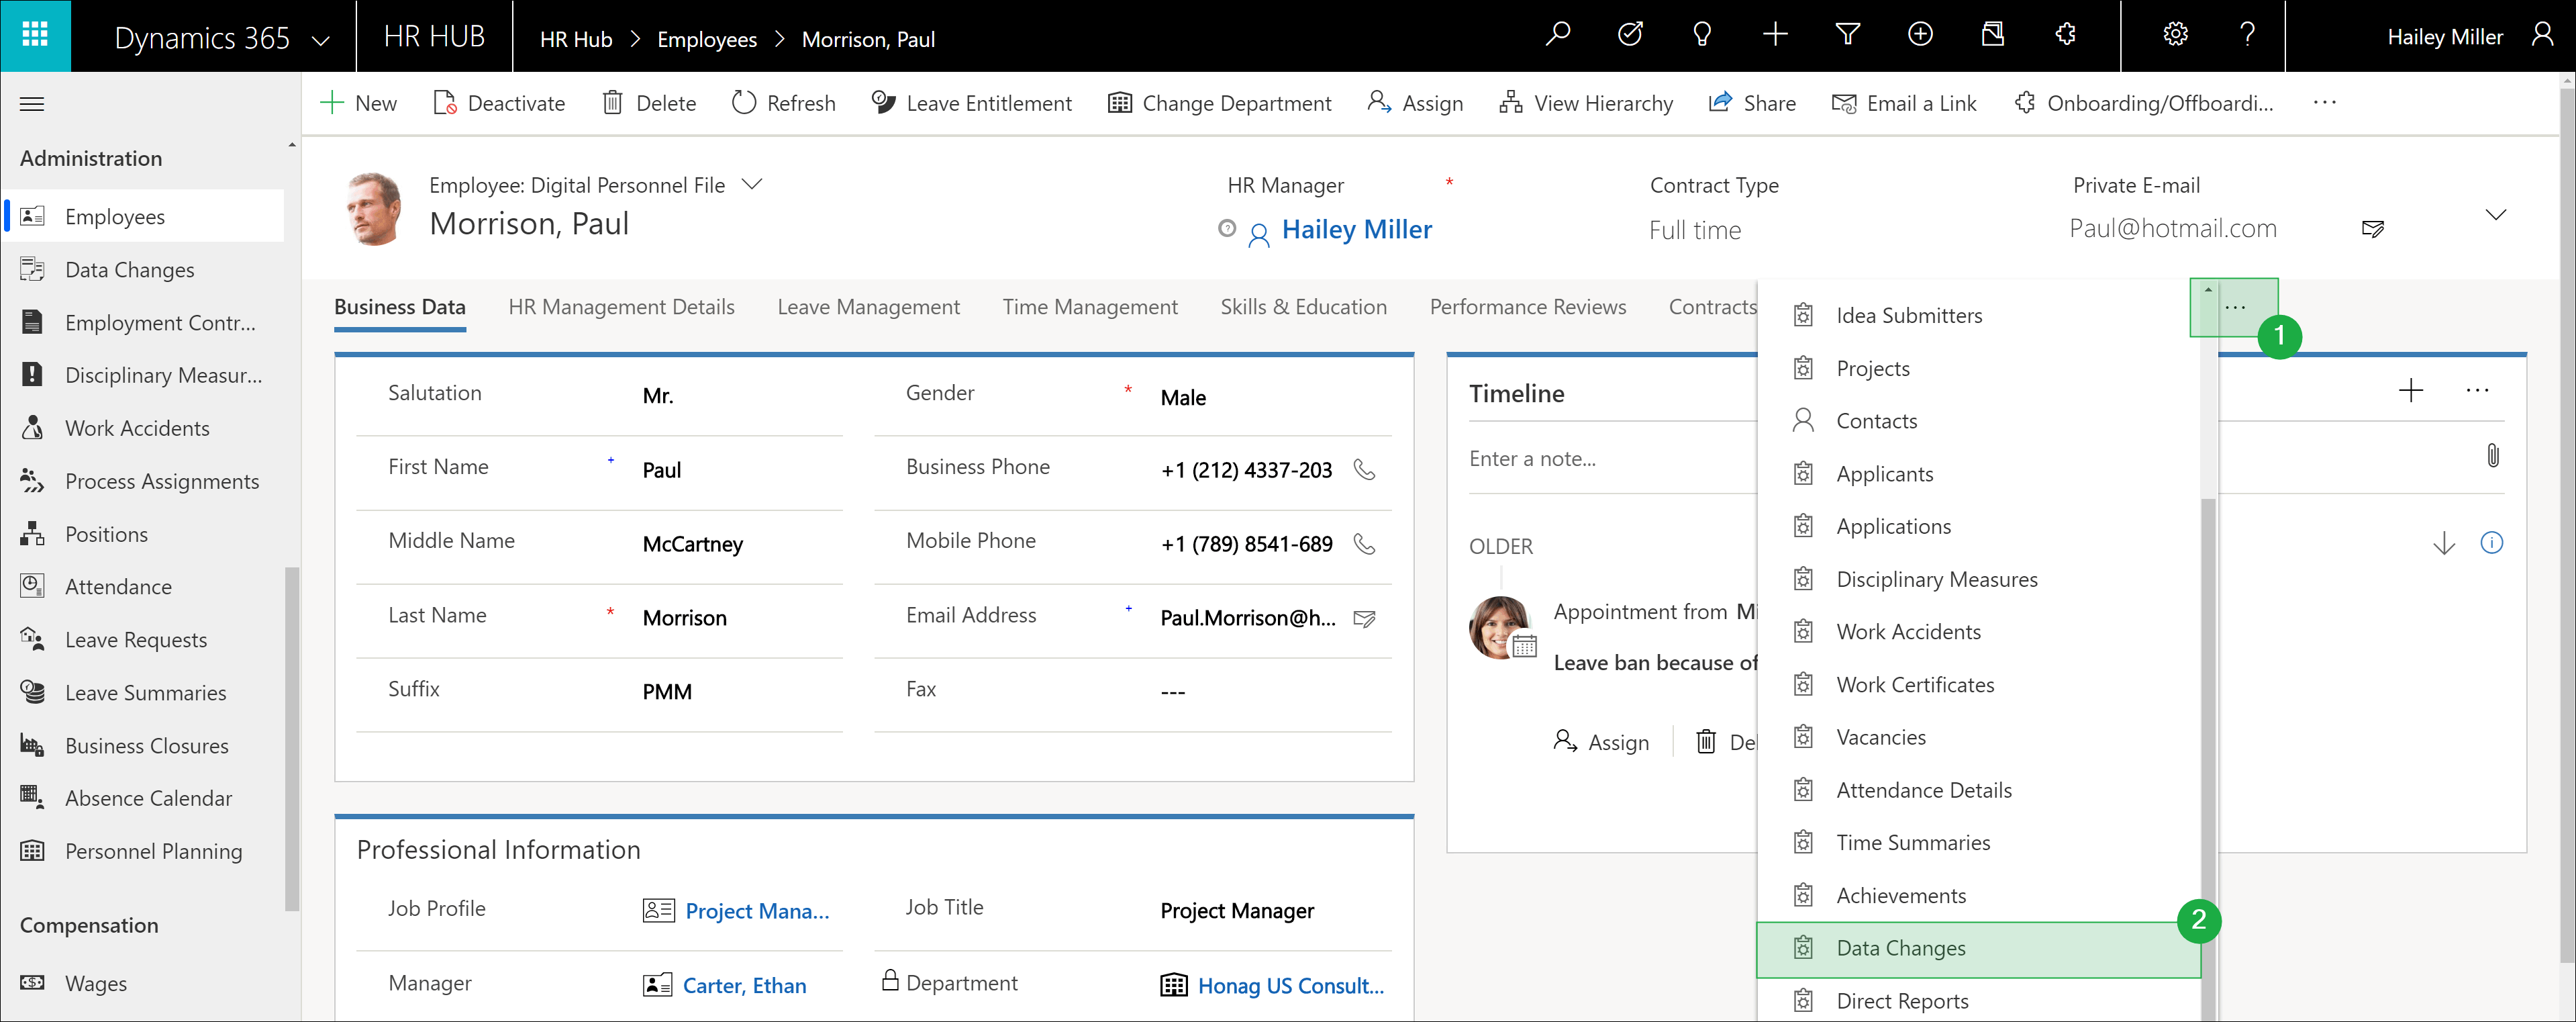Click the timeline info icon
The image size is (2576, 1022).
click(2491, 543)
